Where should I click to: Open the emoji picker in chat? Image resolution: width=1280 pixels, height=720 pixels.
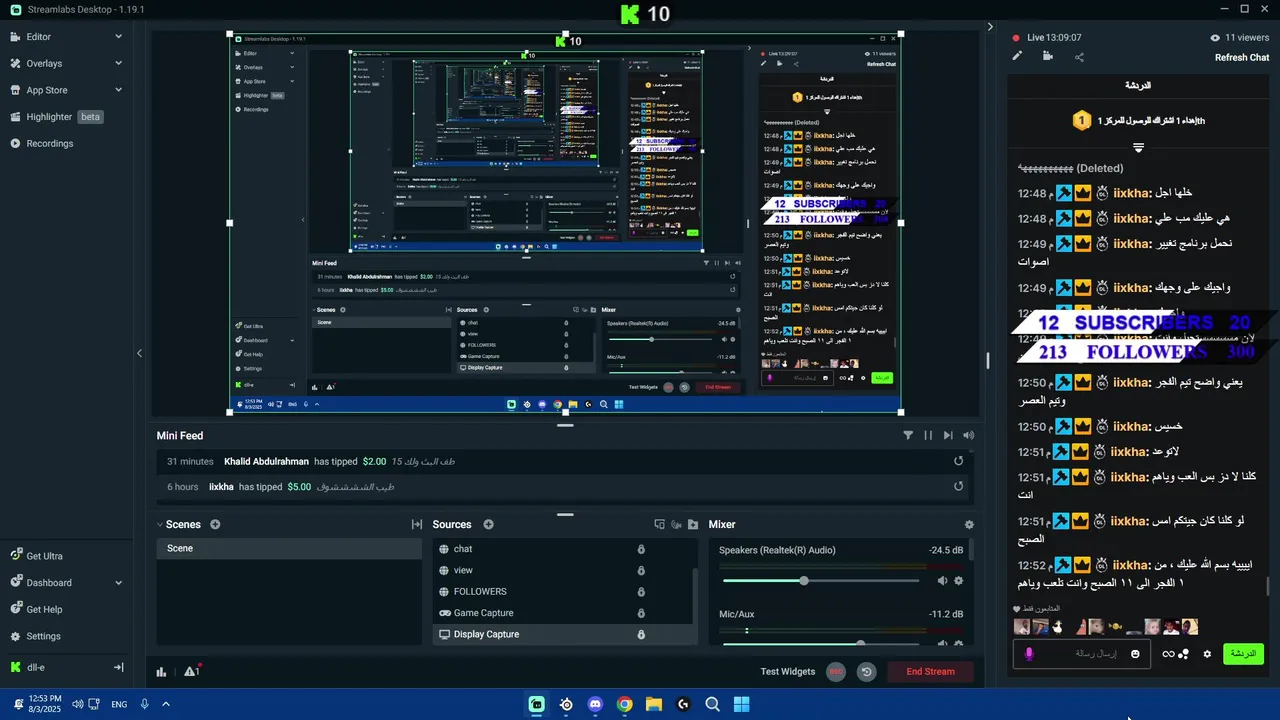[1135, 654]
